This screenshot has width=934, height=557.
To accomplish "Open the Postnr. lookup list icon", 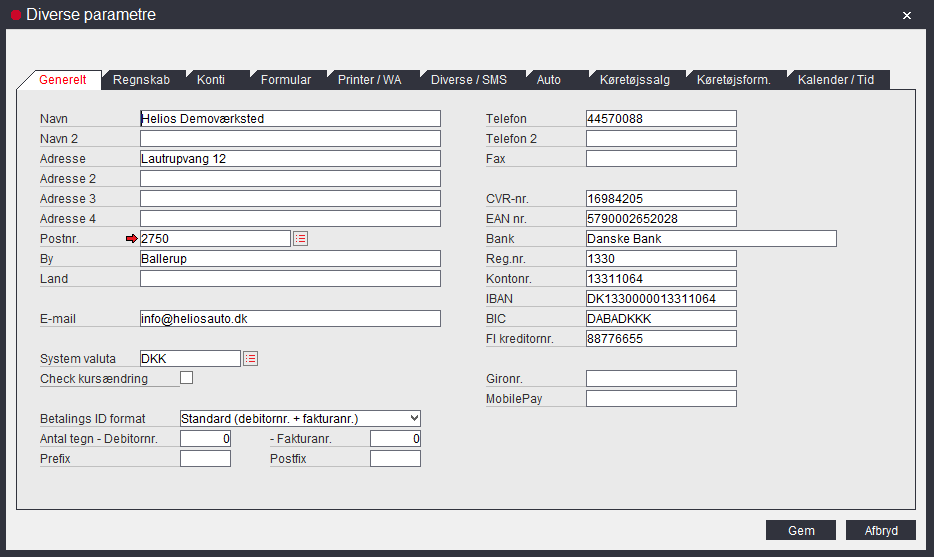I will tap(300, 239).
